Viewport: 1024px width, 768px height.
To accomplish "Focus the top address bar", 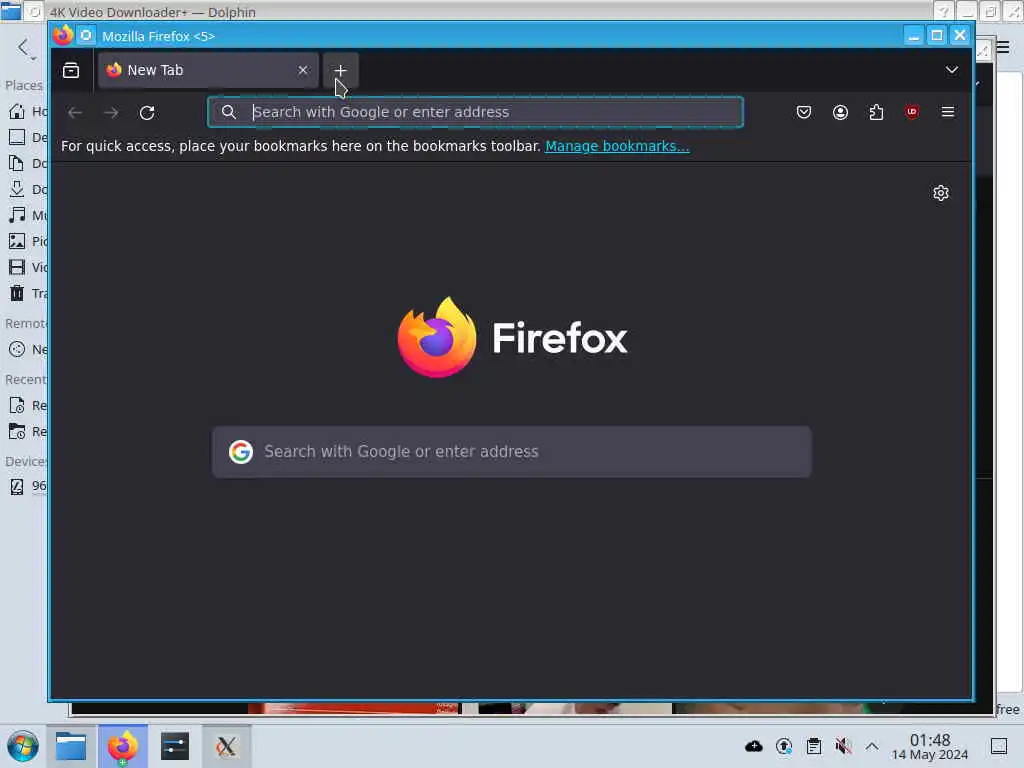I will pos(475,112).
